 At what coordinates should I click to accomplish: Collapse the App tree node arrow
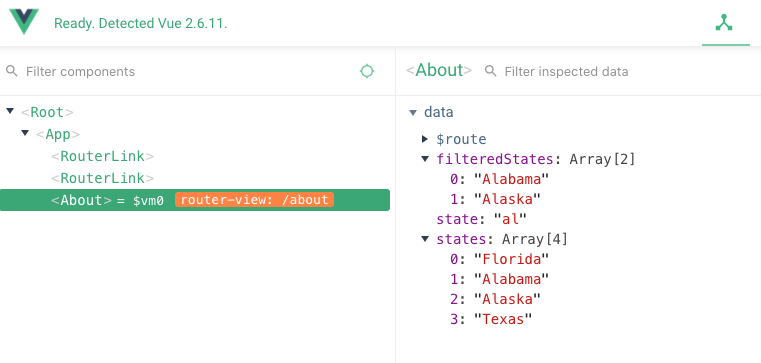click(25, 132)
